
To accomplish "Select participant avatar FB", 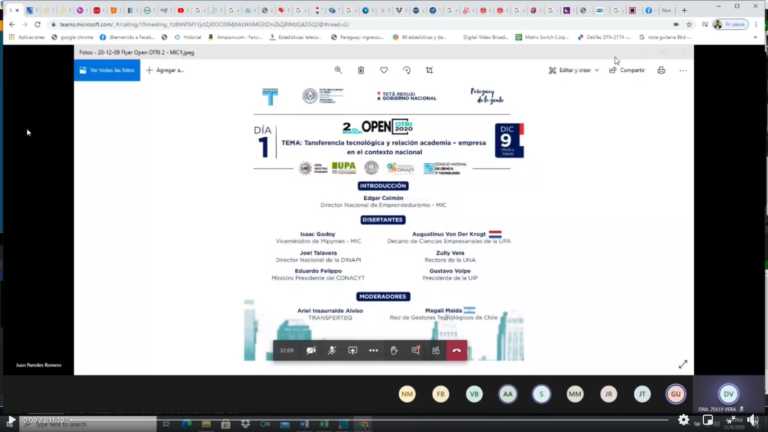I will (x=440, y=394).
